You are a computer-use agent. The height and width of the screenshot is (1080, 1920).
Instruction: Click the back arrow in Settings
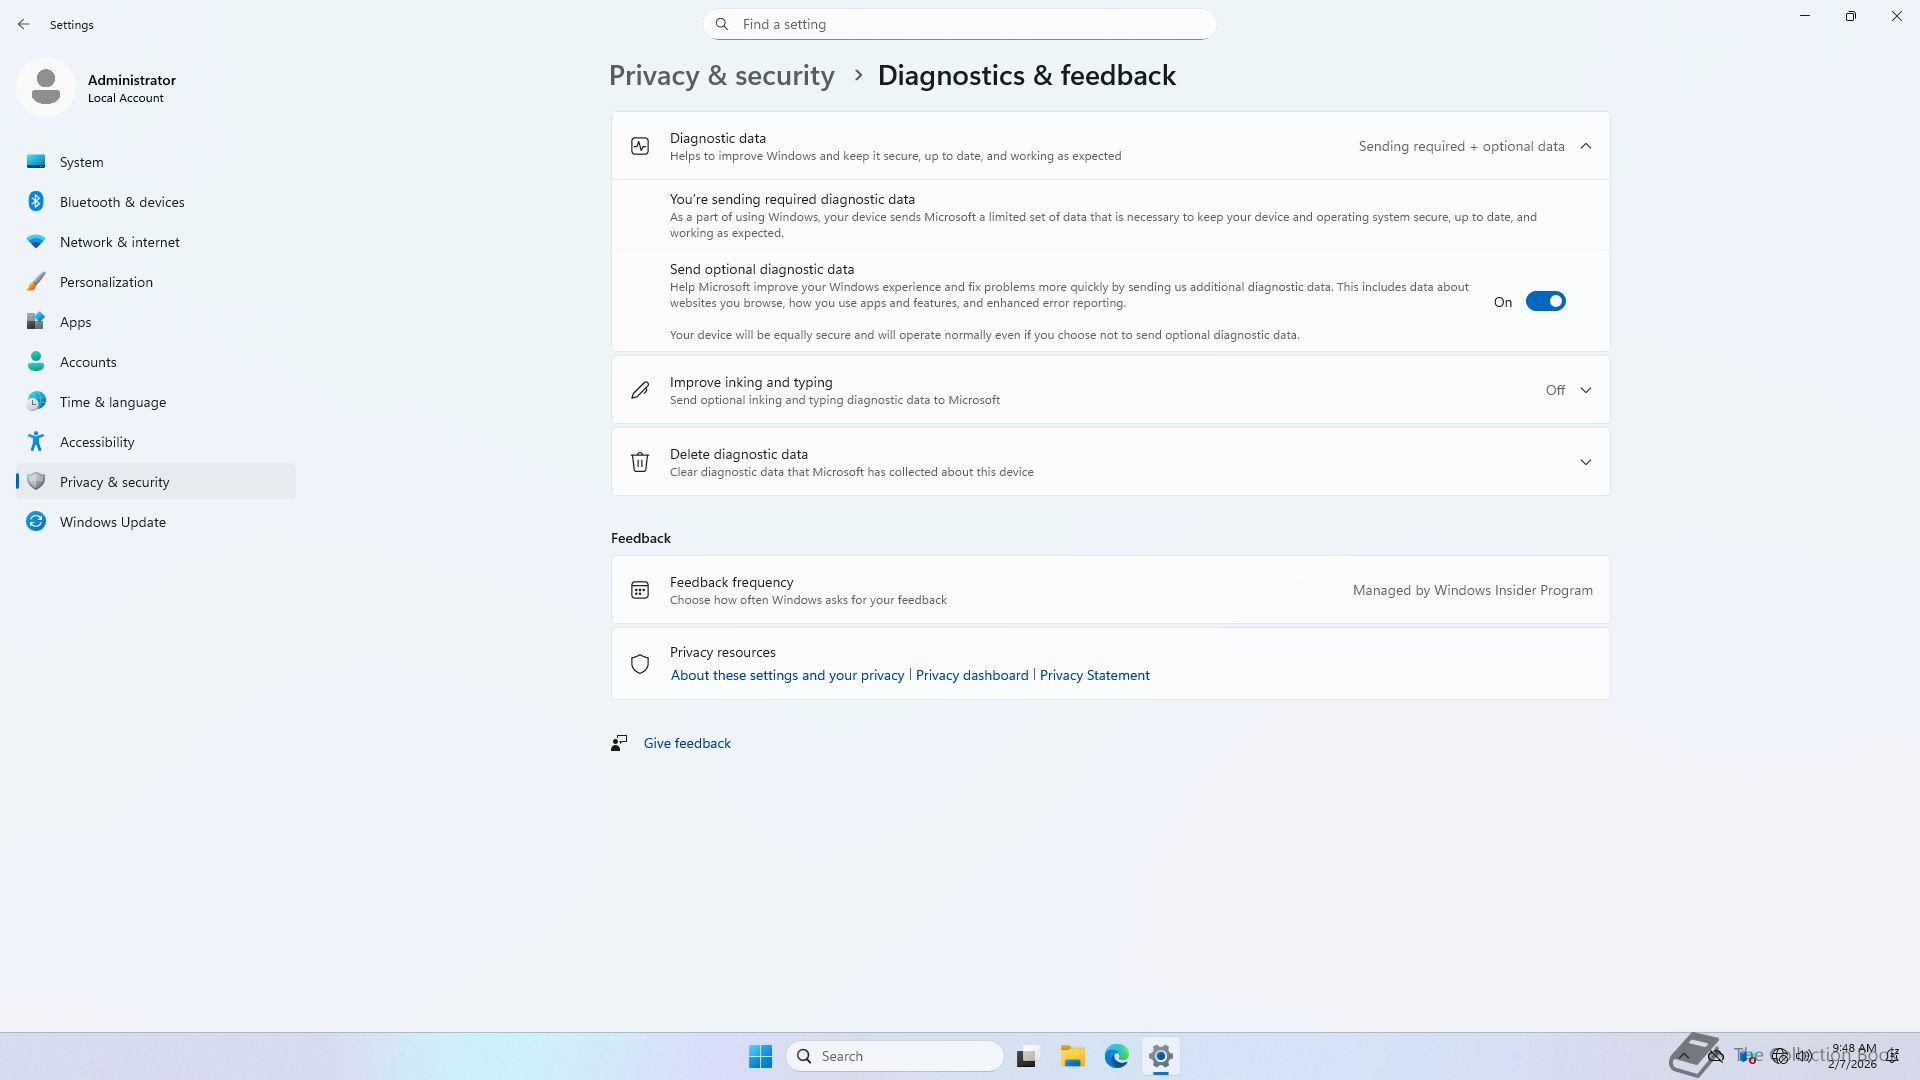tap(24, 24)
